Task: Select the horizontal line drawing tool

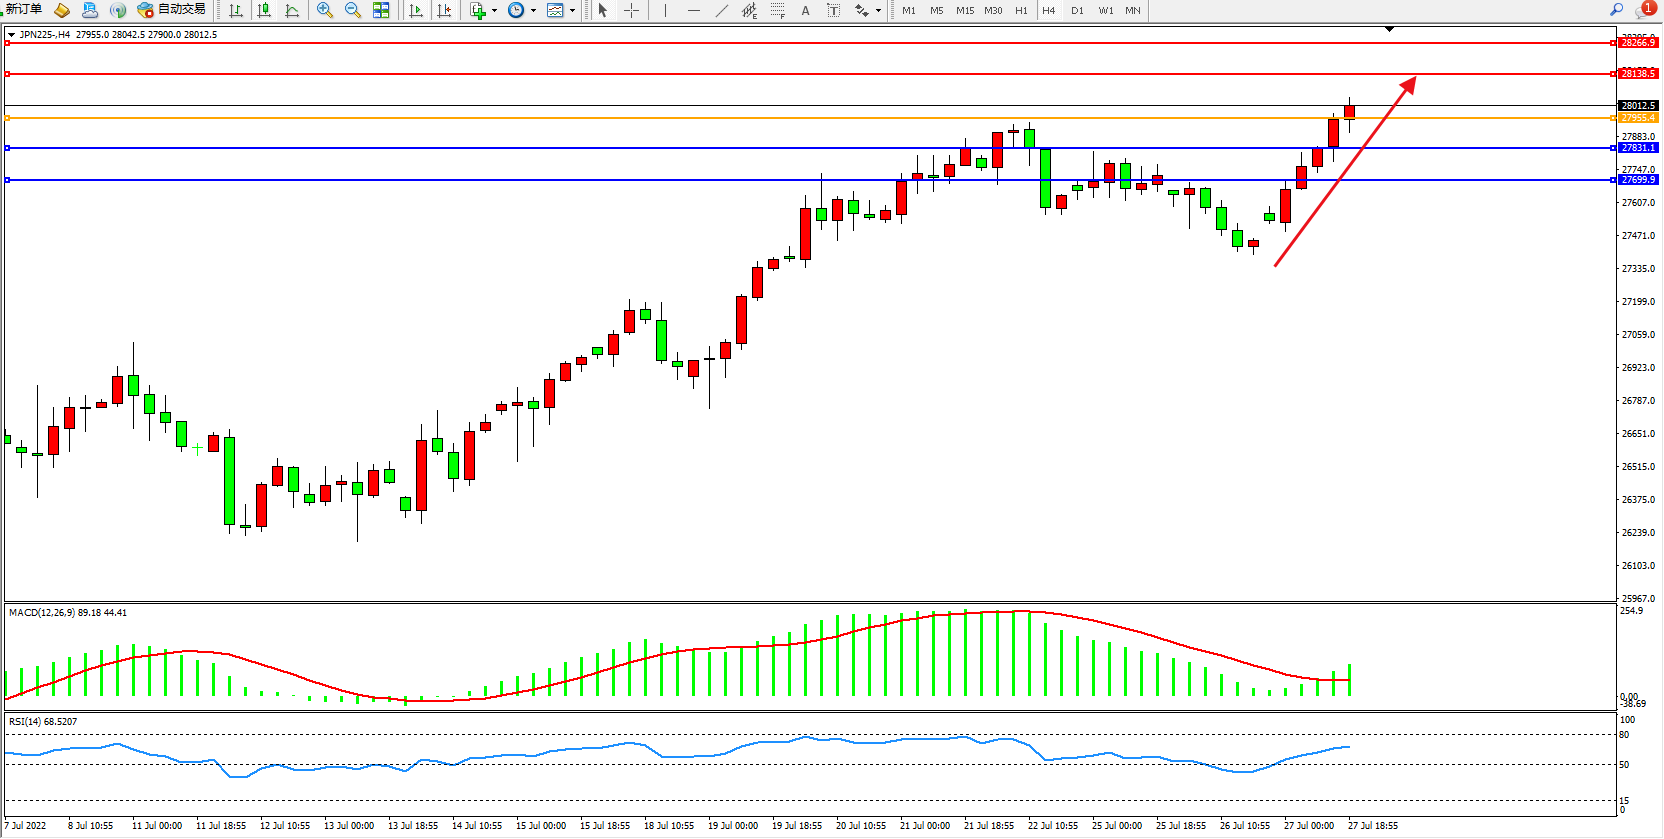Action: point(694,10)
